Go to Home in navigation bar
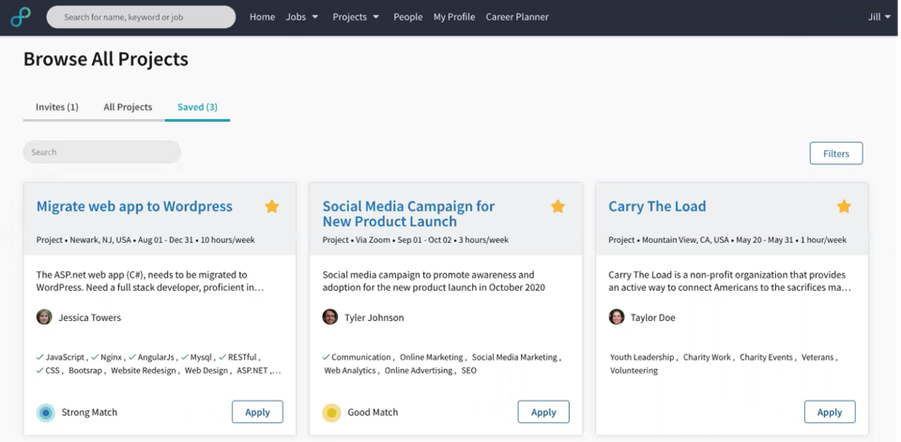The image size is (901, 442). coord(262,17)
